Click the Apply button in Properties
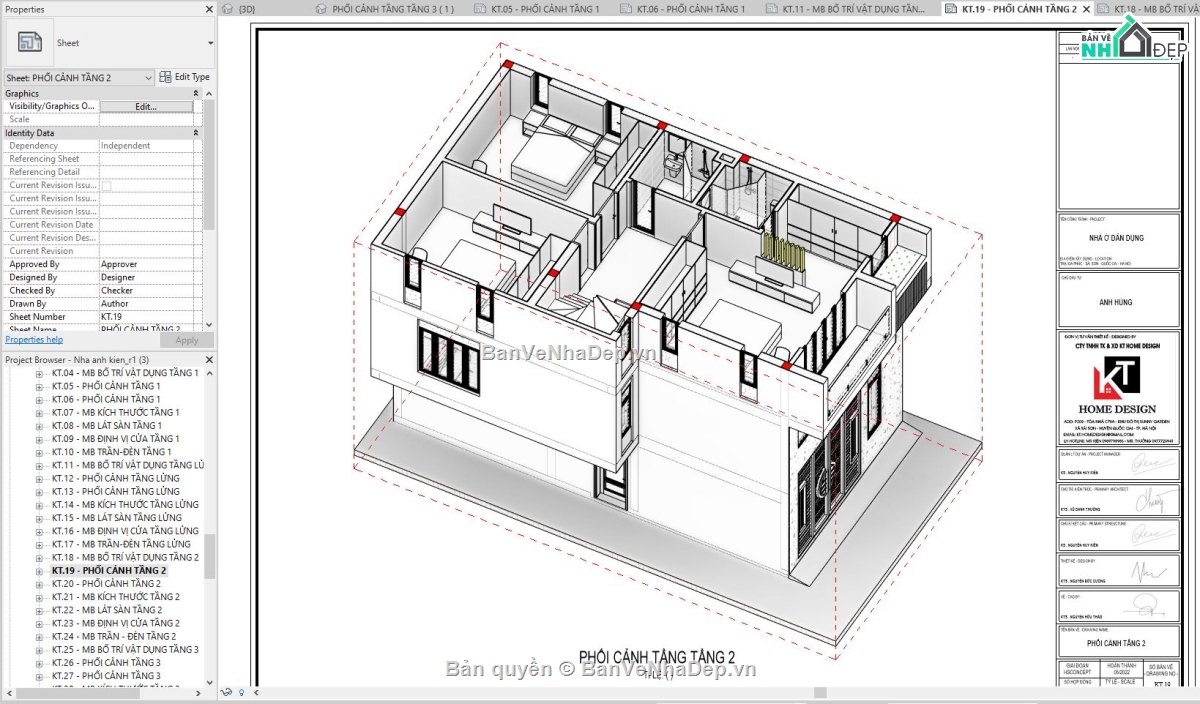 point(187,340)
